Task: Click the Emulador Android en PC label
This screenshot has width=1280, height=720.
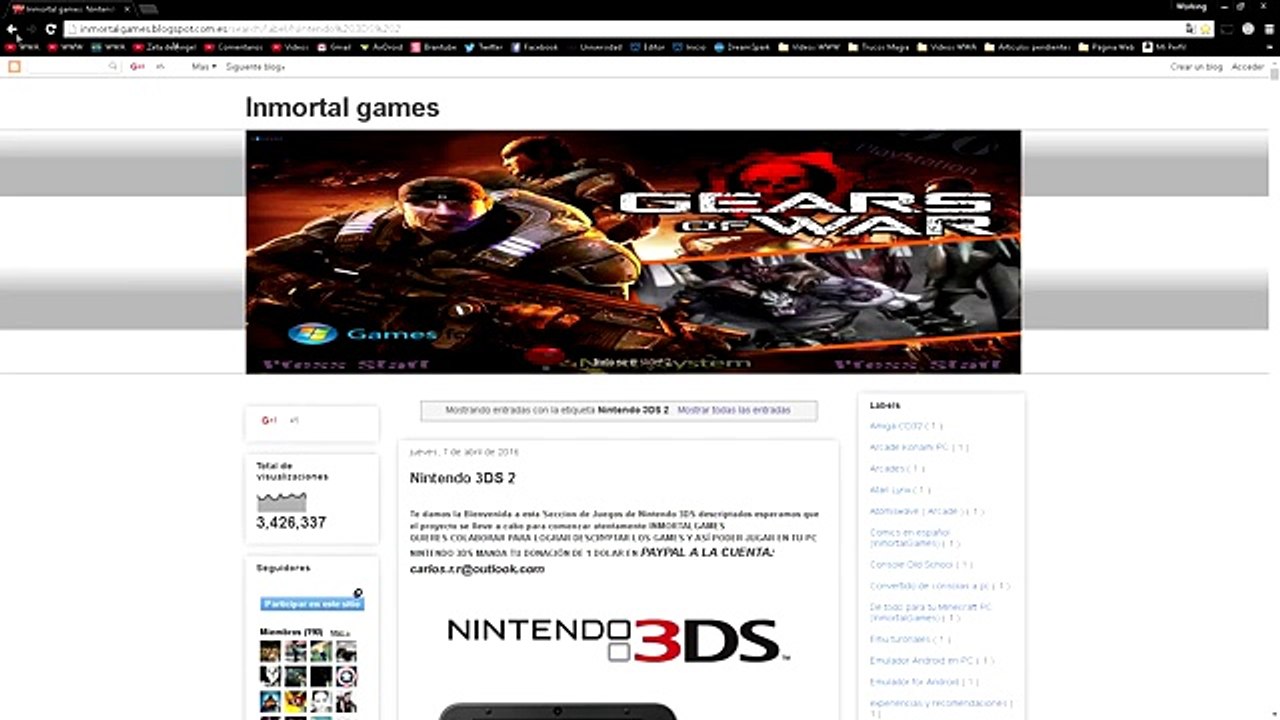Action: pos(931,660)
